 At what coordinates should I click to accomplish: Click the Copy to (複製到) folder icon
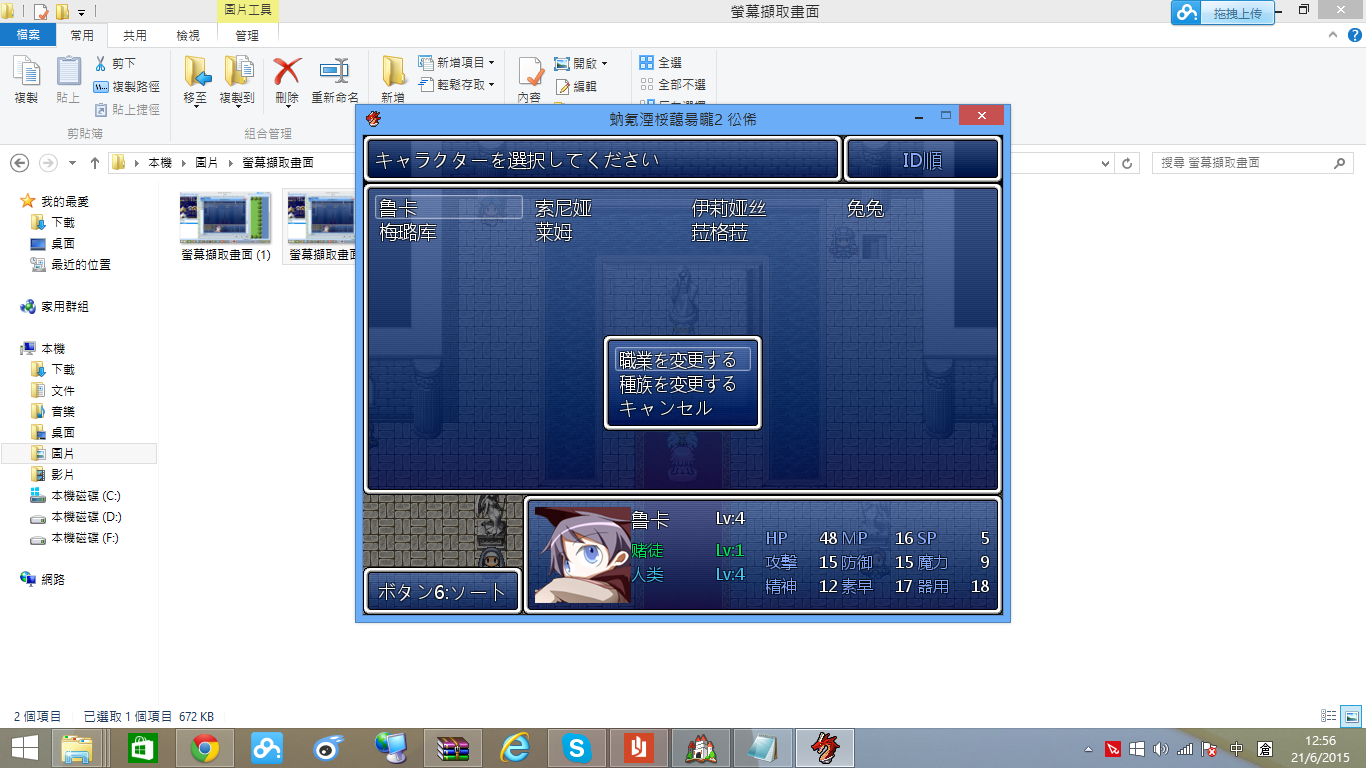(x=238, y=71)
